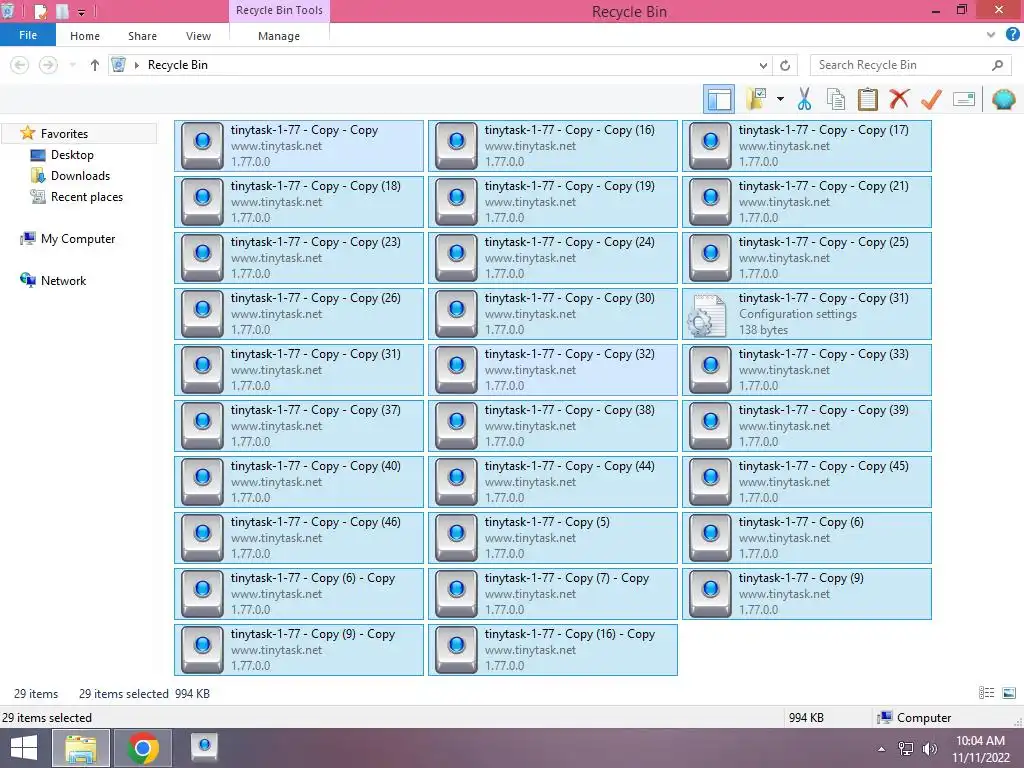The image size is (1024, 768).
Task: Click the volume speaker tray icon
Action: 929,749
